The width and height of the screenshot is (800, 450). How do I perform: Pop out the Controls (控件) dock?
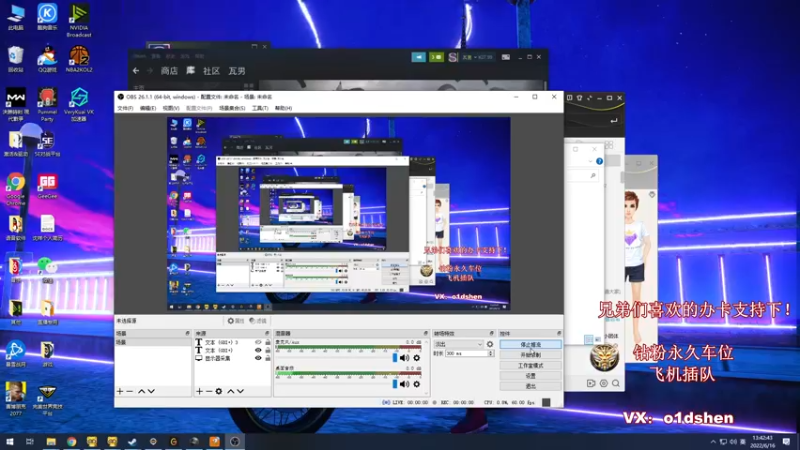click(x=559, y=333)
